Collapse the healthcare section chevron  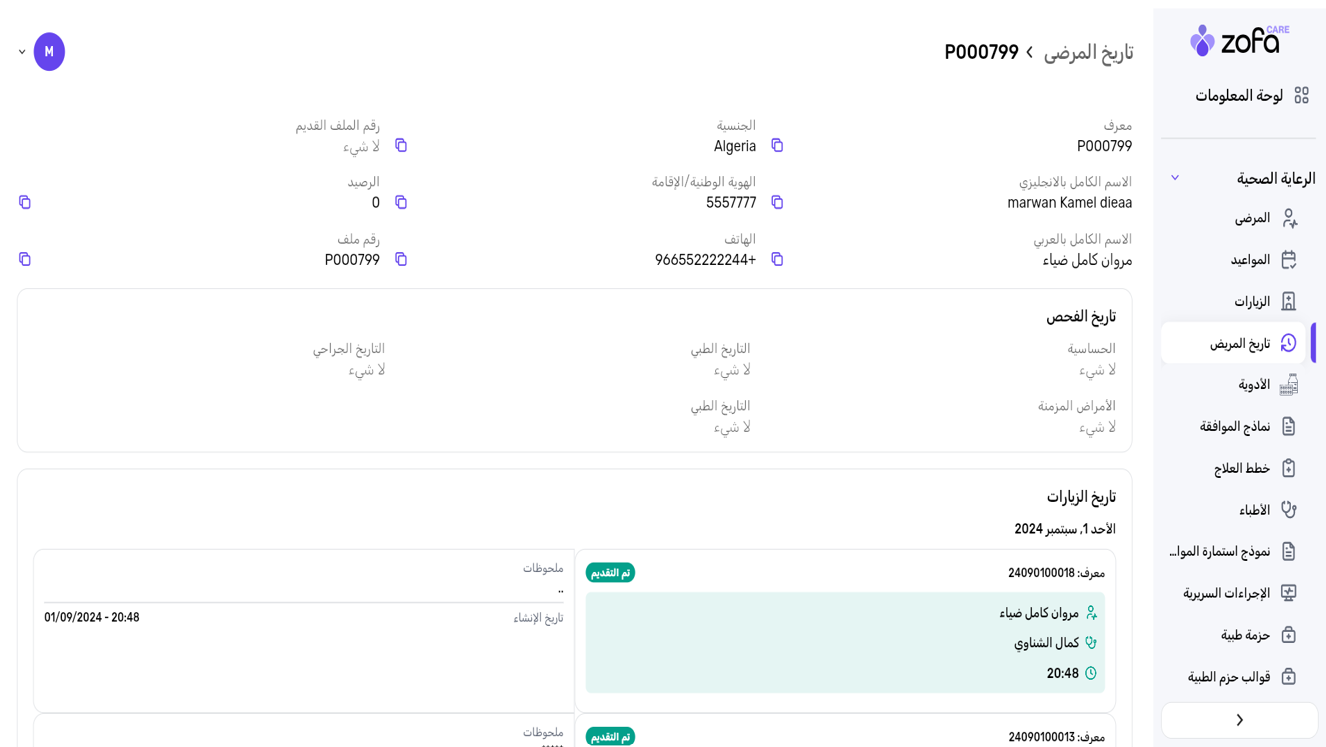point(1175,178)
